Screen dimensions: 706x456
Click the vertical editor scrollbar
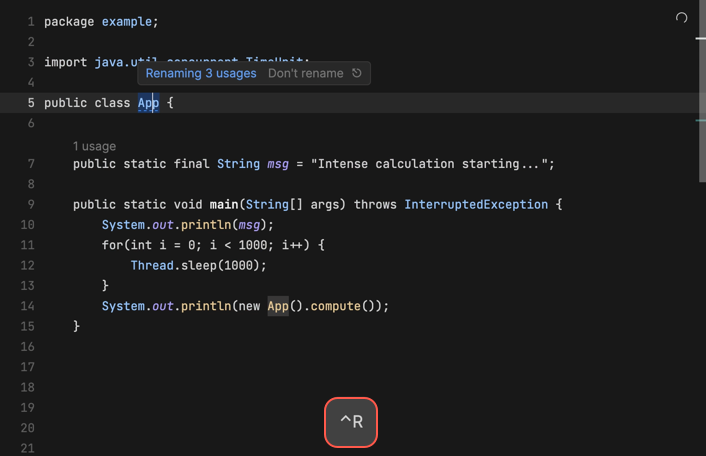click(701, 100)
